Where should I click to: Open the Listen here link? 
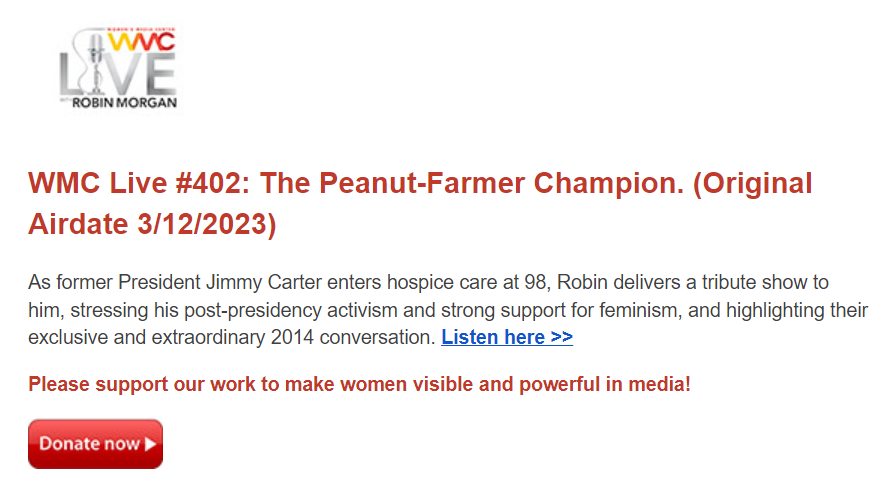pyautogui.click(x=494, y=337)
